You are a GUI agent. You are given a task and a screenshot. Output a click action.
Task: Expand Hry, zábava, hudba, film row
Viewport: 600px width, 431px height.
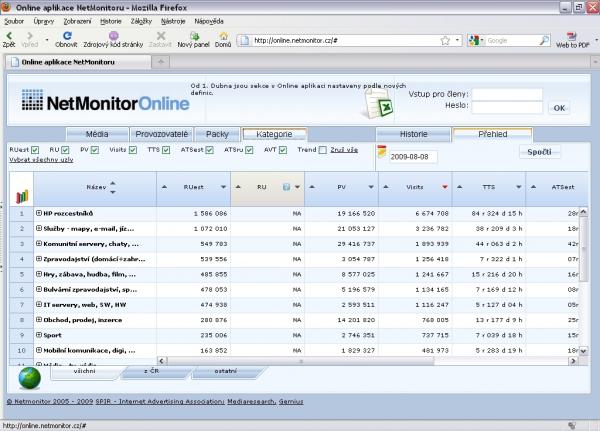pyautogui.click(x=39, y=274)
